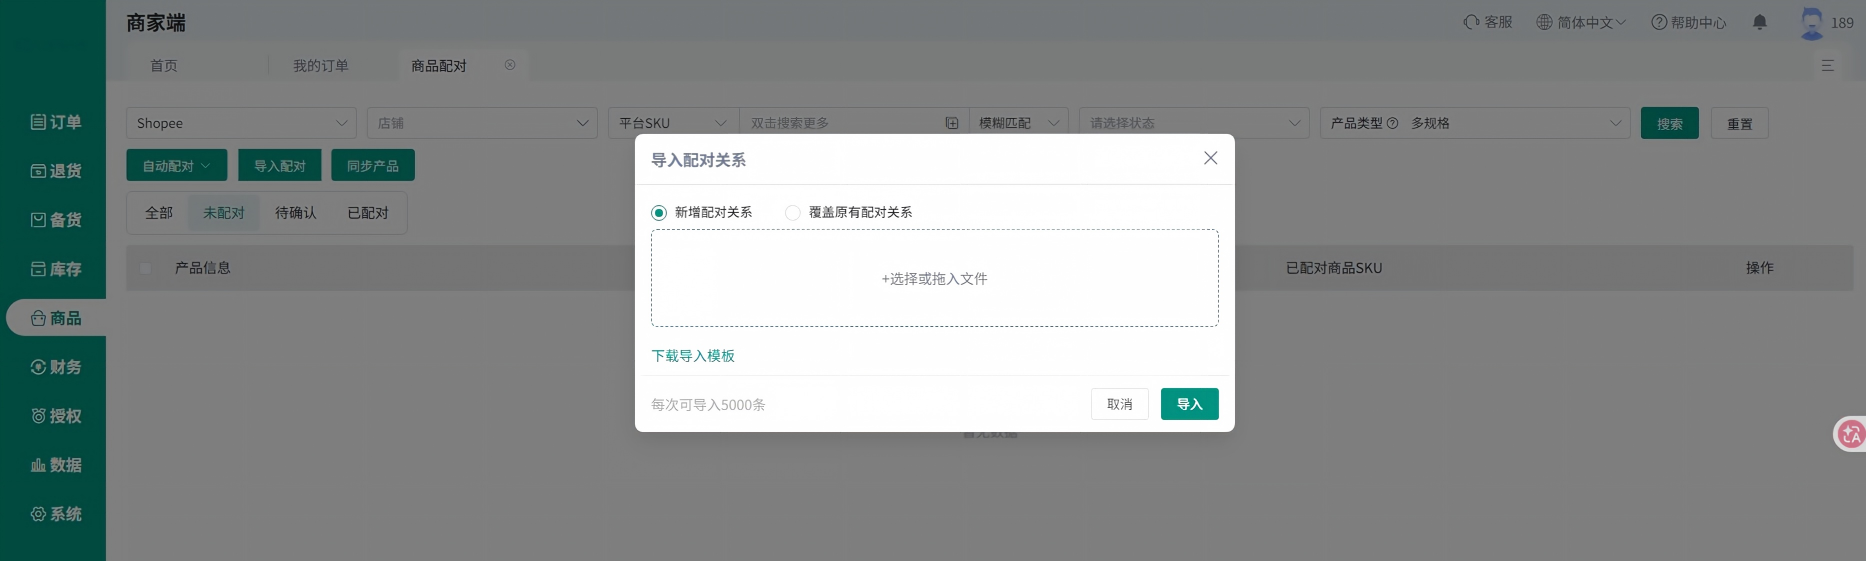
Task: Switch to the 我的订单 tab
Action: (321, 65)
